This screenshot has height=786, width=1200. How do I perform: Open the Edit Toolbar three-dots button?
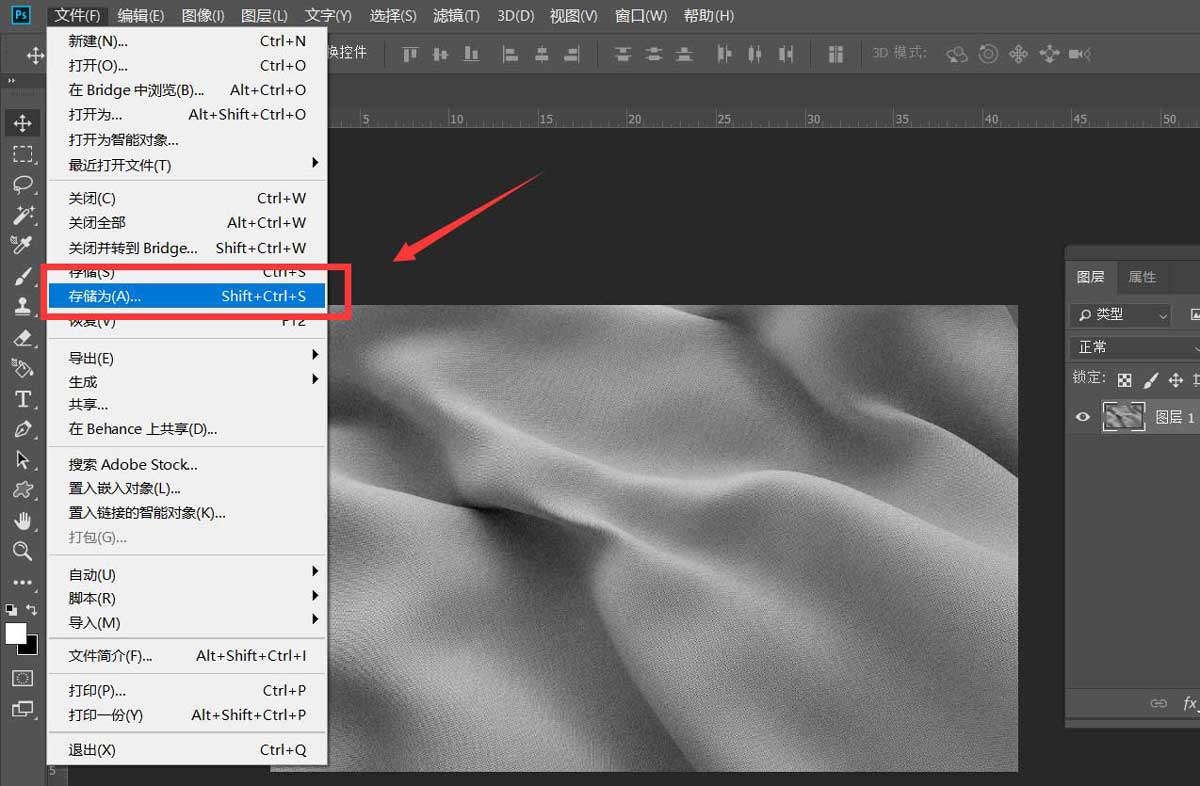click(x=22, y=582)
